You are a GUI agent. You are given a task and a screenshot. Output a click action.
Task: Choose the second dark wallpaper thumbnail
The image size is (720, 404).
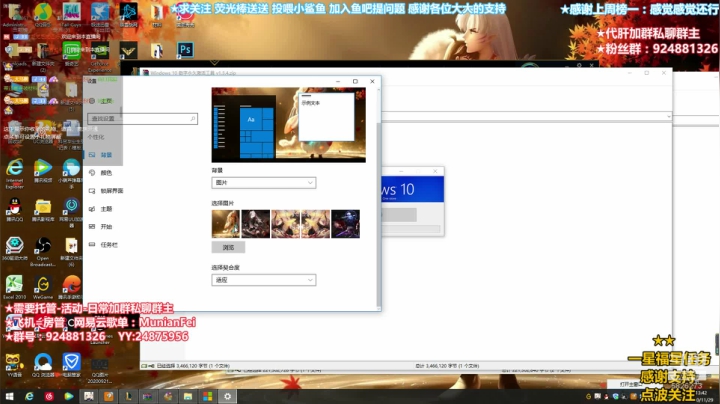click(256, 224)
